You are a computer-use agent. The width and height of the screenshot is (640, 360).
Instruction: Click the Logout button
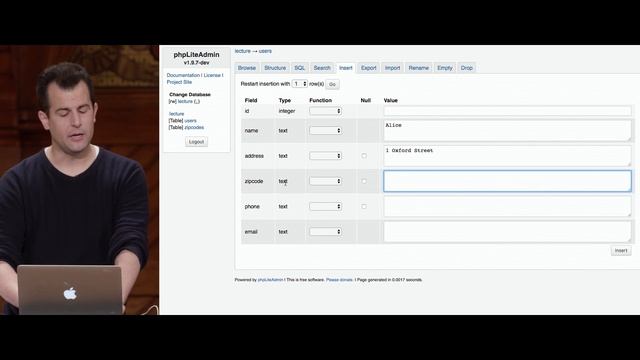tap(196, 142)
